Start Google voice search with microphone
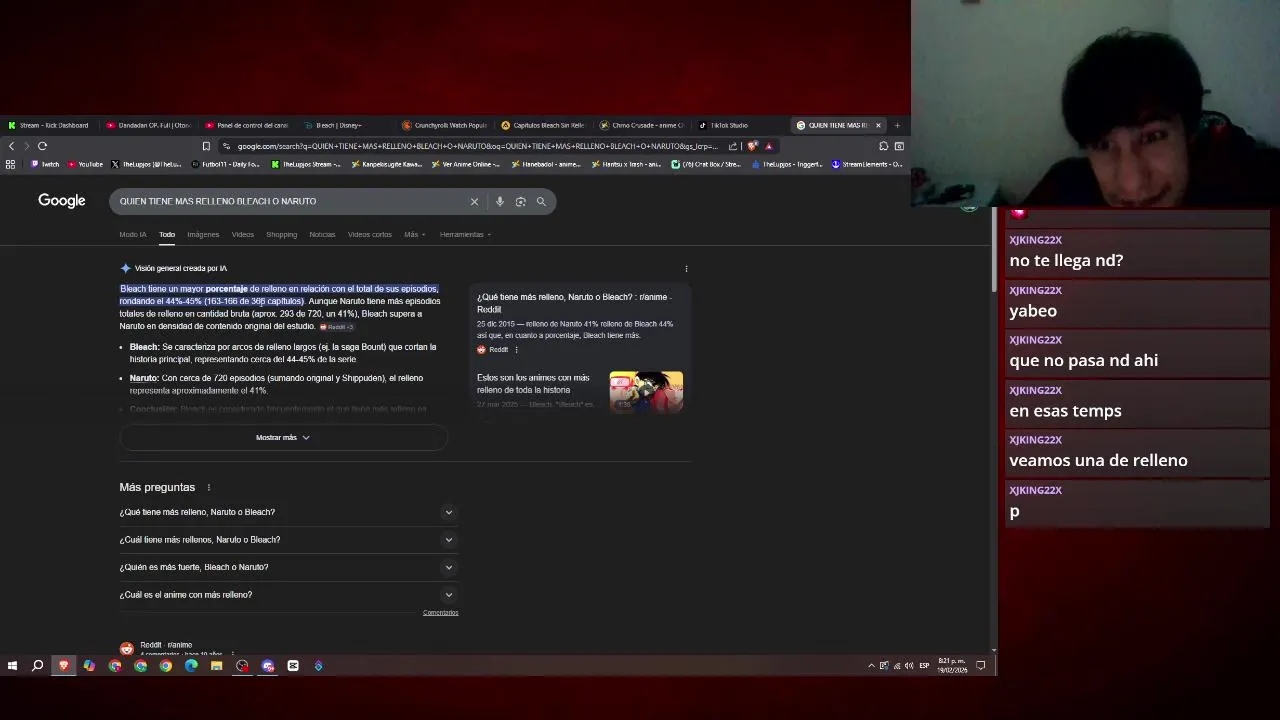 (499, 201)
